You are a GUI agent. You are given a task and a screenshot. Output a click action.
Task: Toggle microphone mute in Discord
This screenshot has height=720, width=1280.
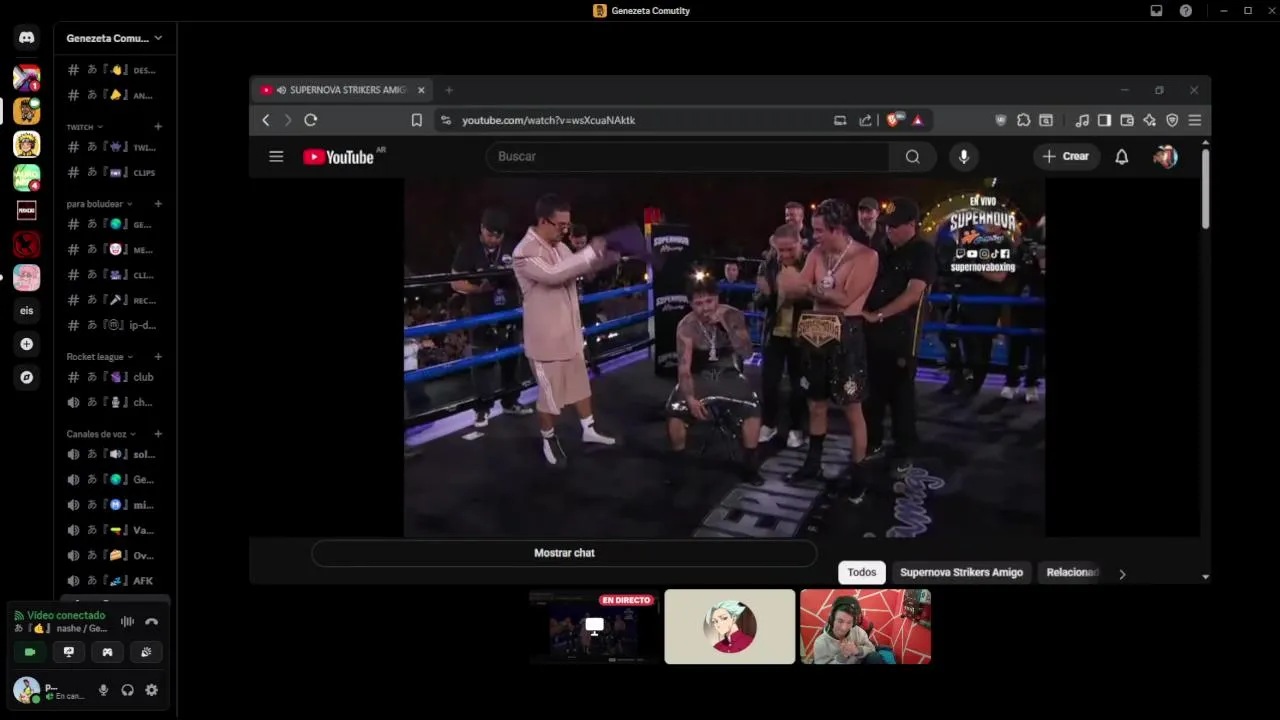coord(103,690)
